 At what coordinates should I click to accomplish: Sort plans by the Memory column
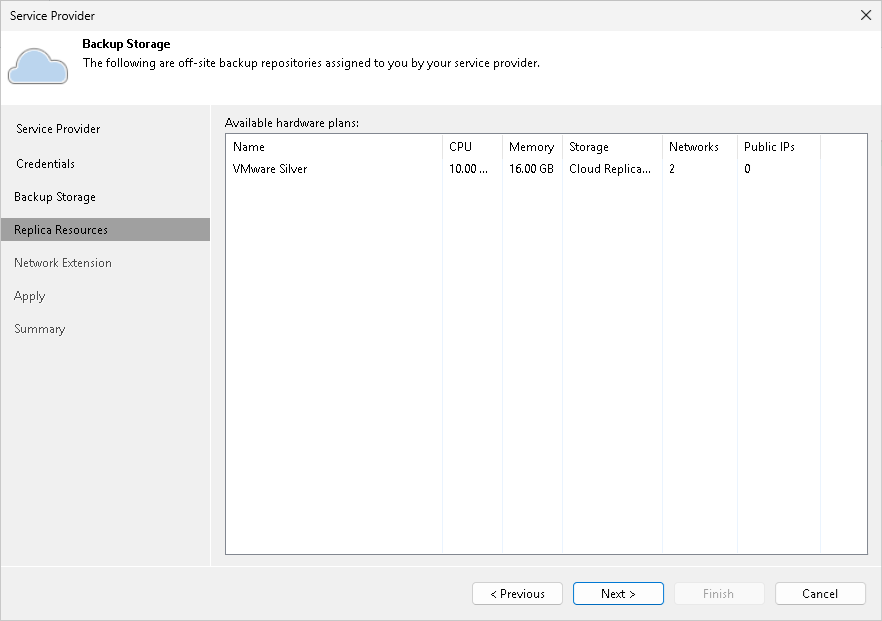(x=531, y=146)
